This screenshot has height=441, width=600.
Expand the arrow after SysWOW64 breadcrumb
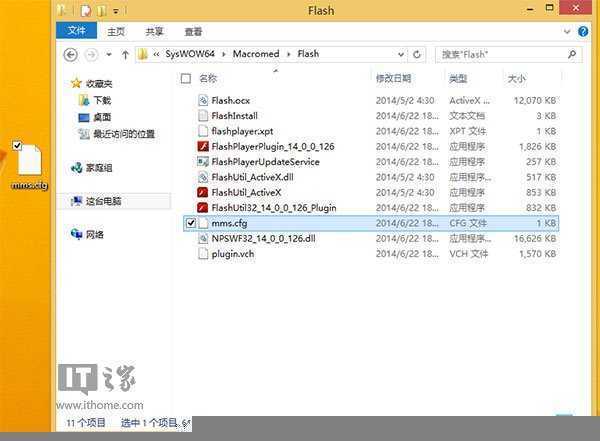[x=223, y=54]
